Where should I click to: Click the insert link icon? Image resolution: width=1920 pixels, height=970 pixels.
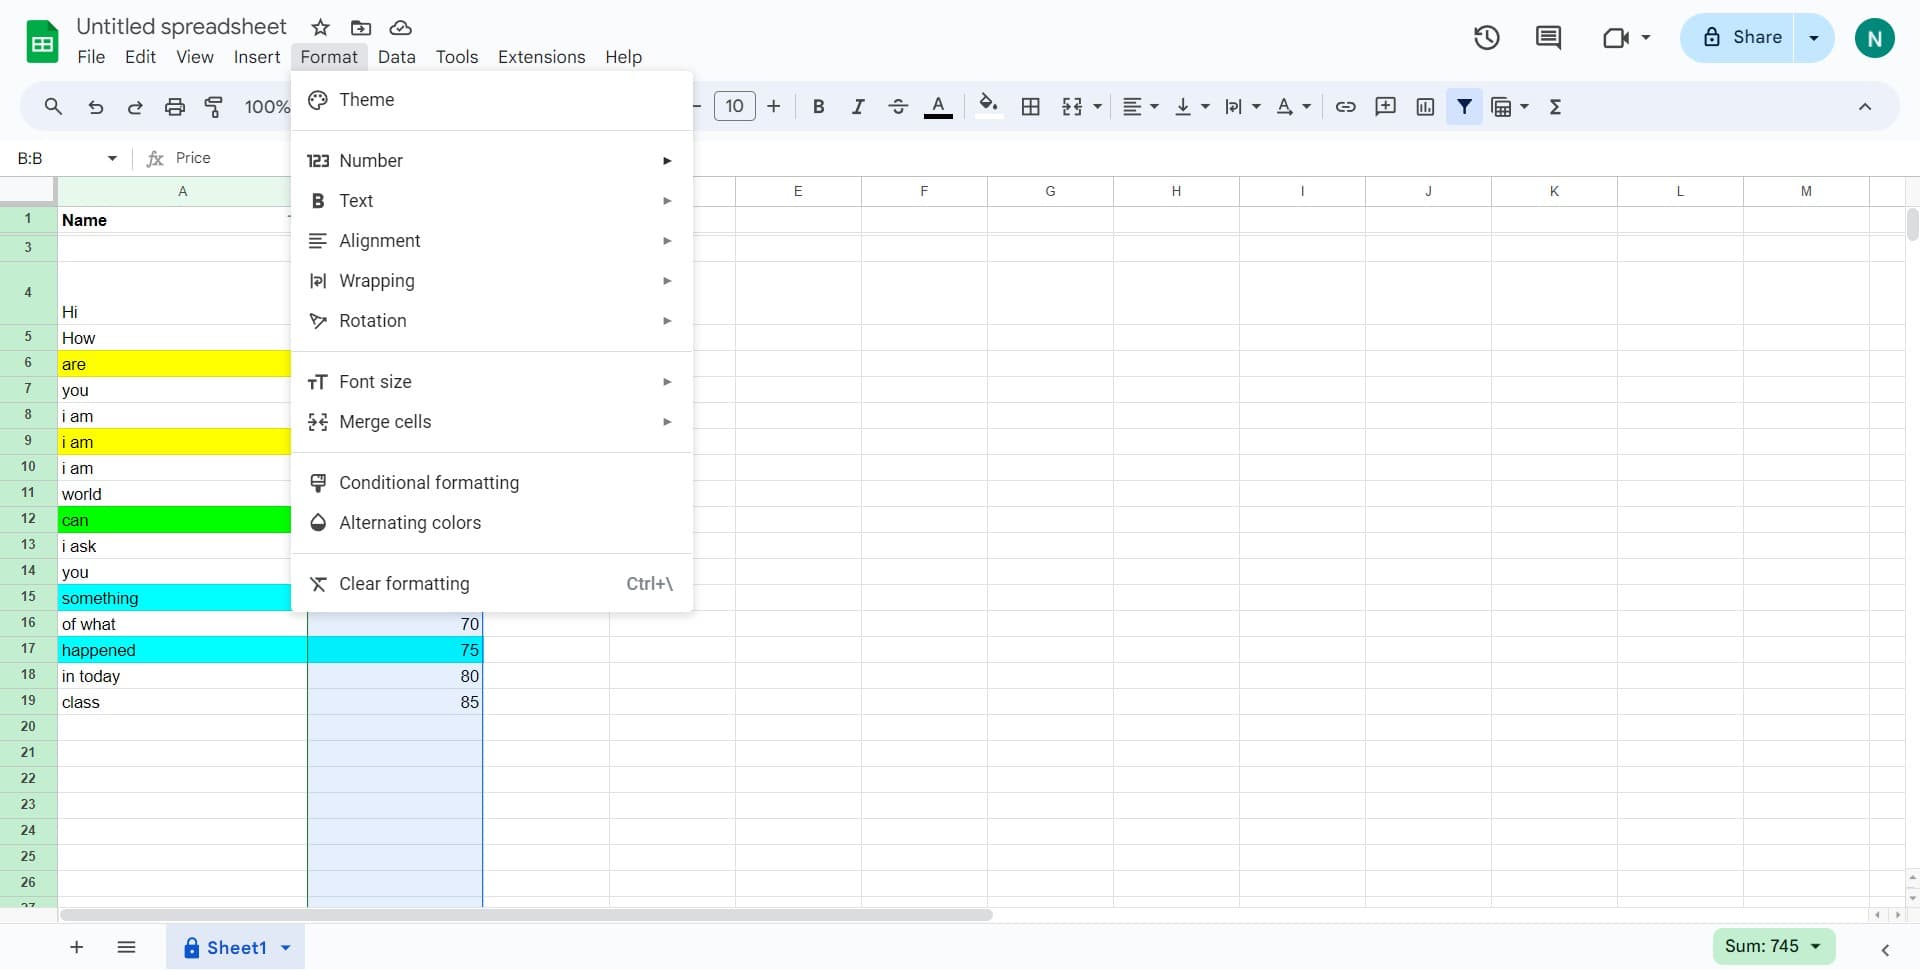pyautogui.click(x=1345, y=107)
